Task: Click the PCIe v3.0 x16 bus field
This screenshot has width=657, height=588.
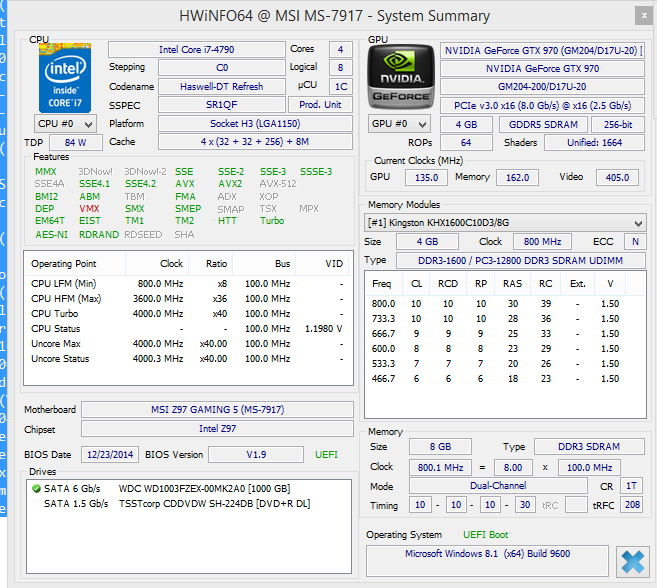Action: [x=542, y=106]
